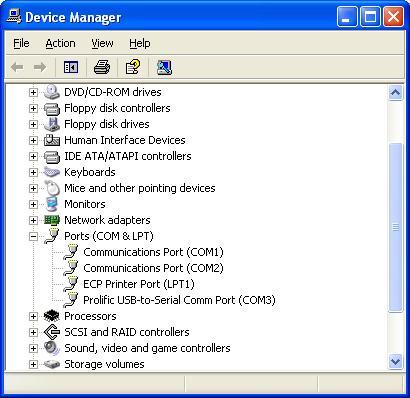Click the COM1 port connector icon

(71, 252)
